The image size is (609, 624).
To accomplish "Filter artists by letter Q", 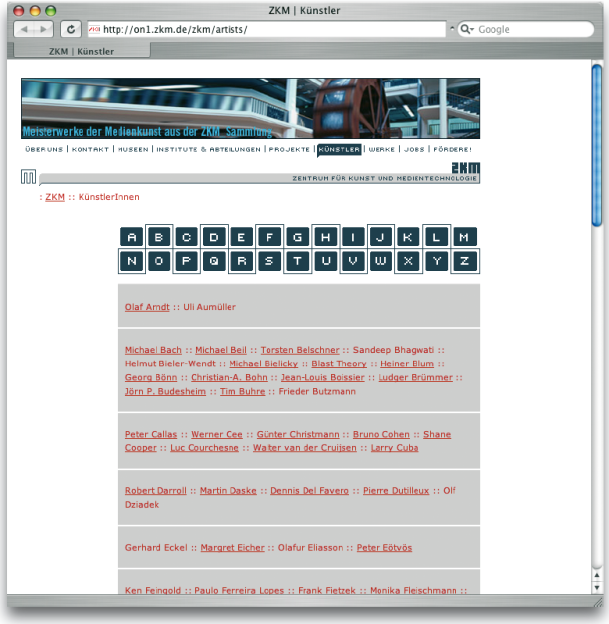I will pos(214,261).
